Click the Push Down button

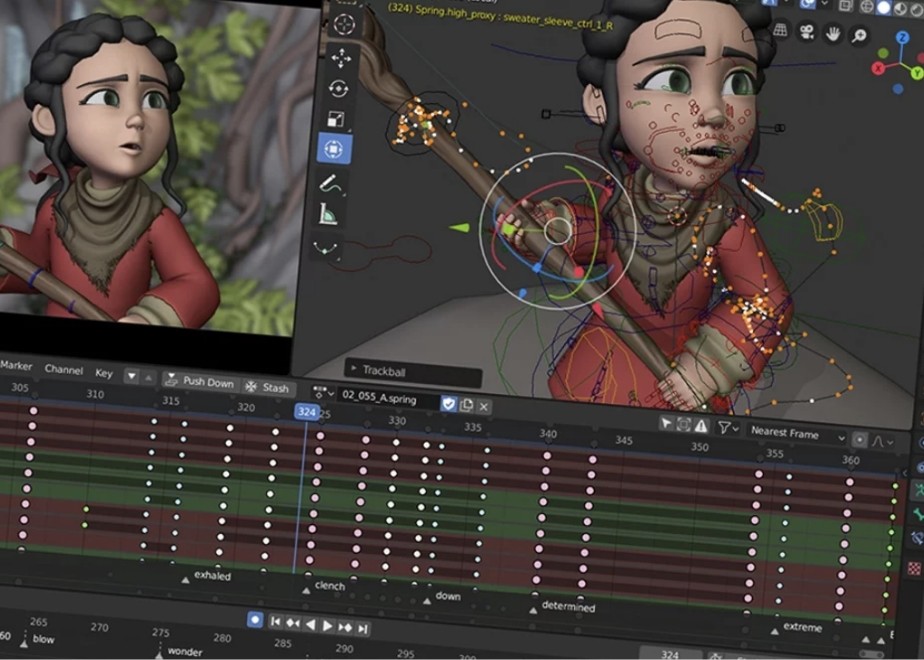[x=199, y=382]
